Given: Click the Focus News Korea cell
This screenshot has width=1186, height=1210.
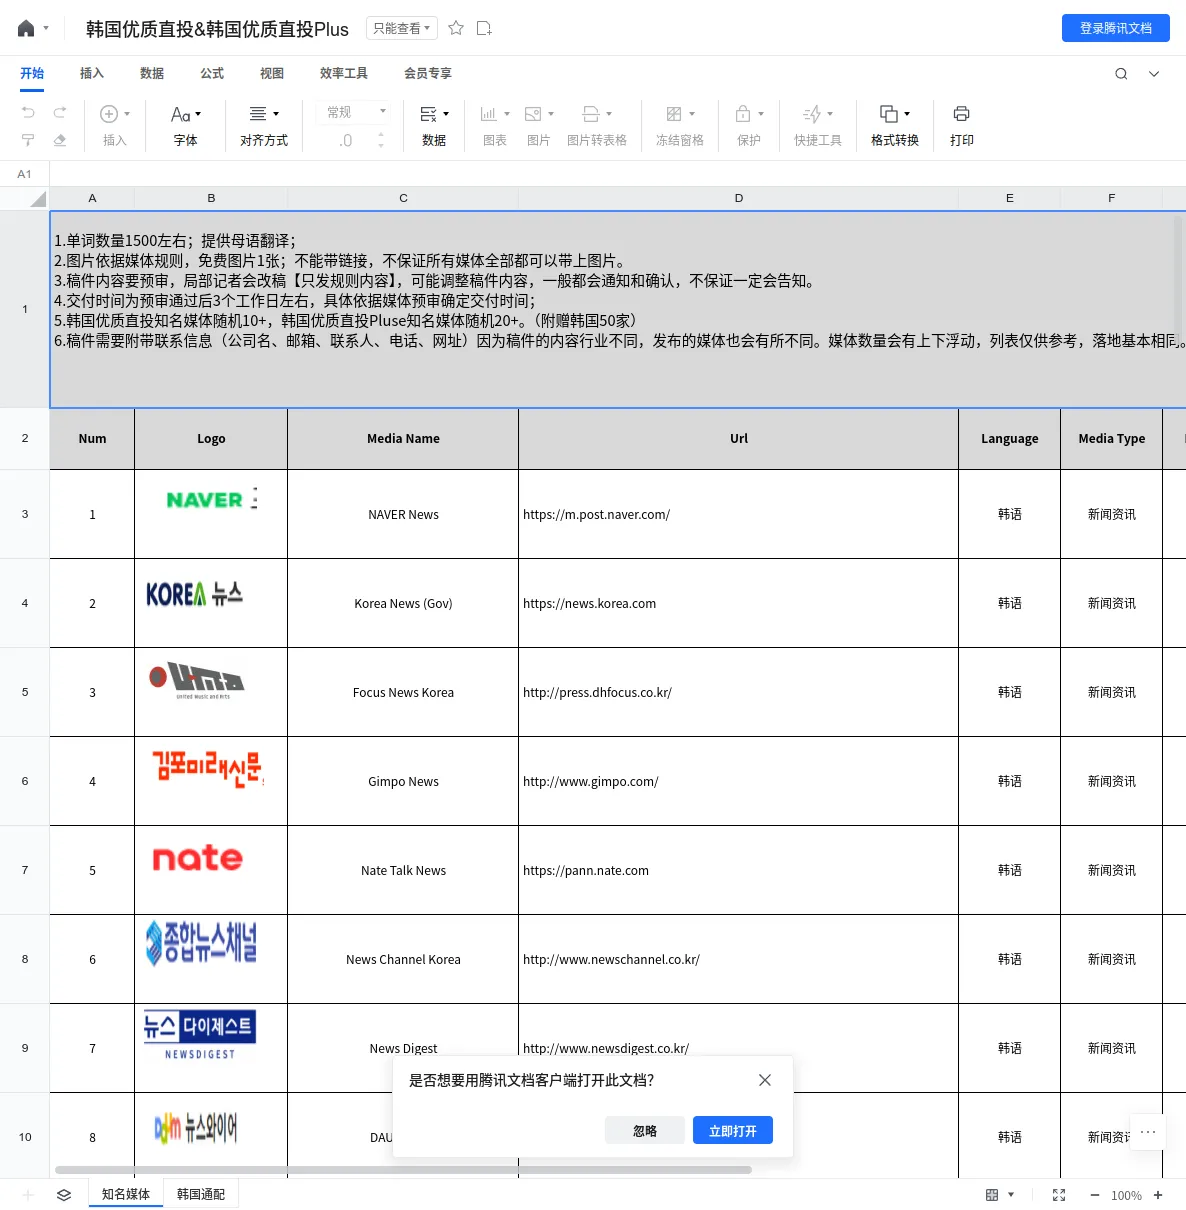Looking at the screenshot, I should pyautogui.click(x=403, y=692).
